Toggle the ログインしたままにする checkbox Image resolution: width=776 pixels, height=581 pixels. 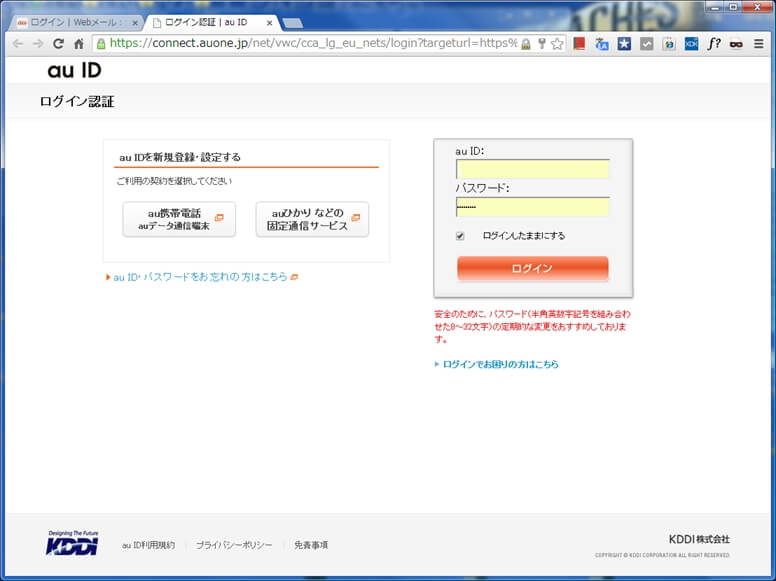[x=460, y=236]
